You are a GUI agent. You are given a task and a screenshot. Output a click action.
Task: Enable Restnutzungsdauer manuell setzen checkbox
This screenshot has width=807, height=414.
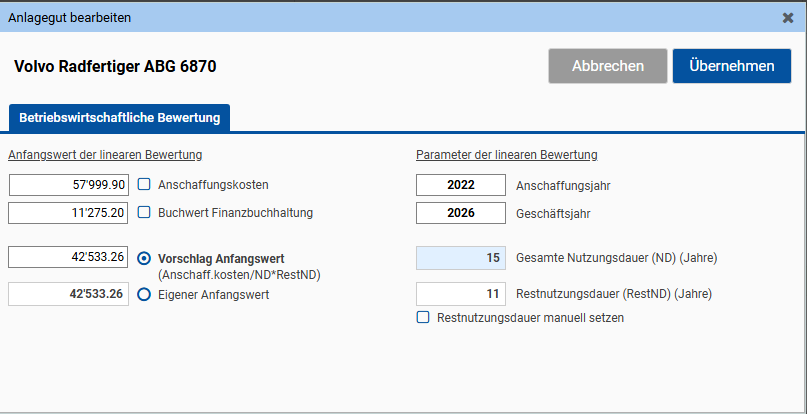(423, 317)
